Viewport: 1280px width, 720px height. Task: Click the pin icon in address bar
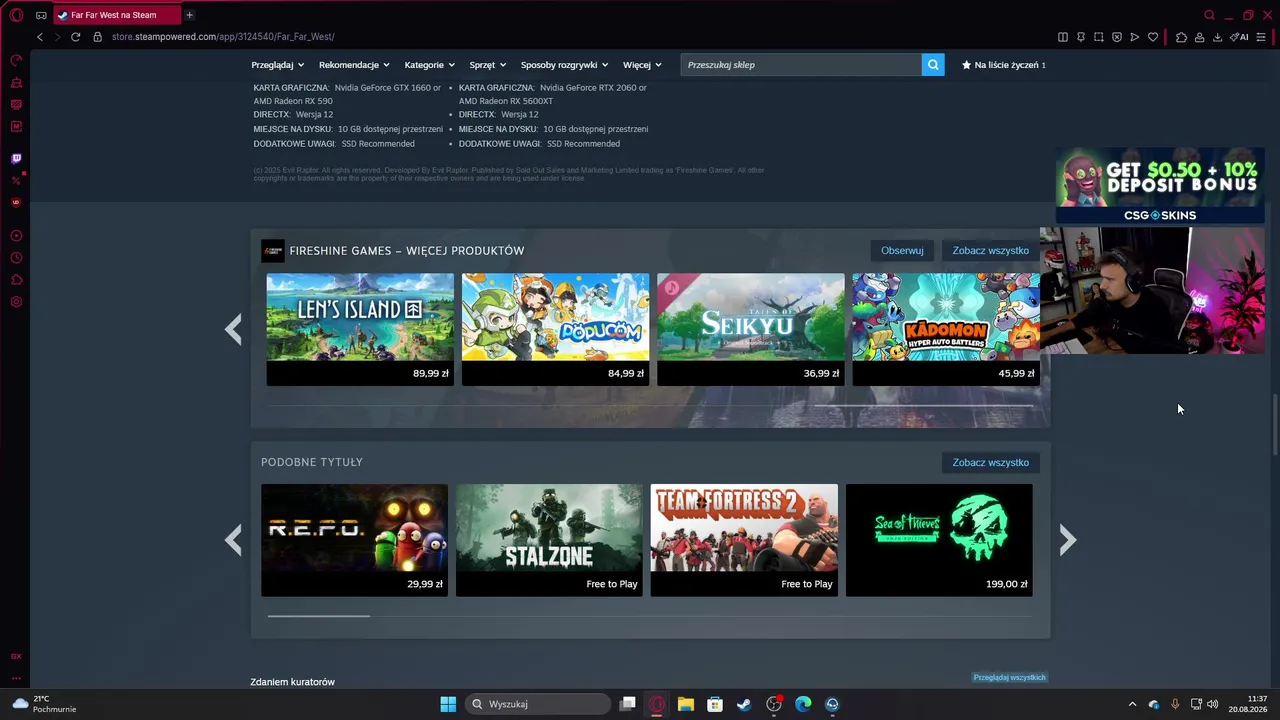(1081, 37)
